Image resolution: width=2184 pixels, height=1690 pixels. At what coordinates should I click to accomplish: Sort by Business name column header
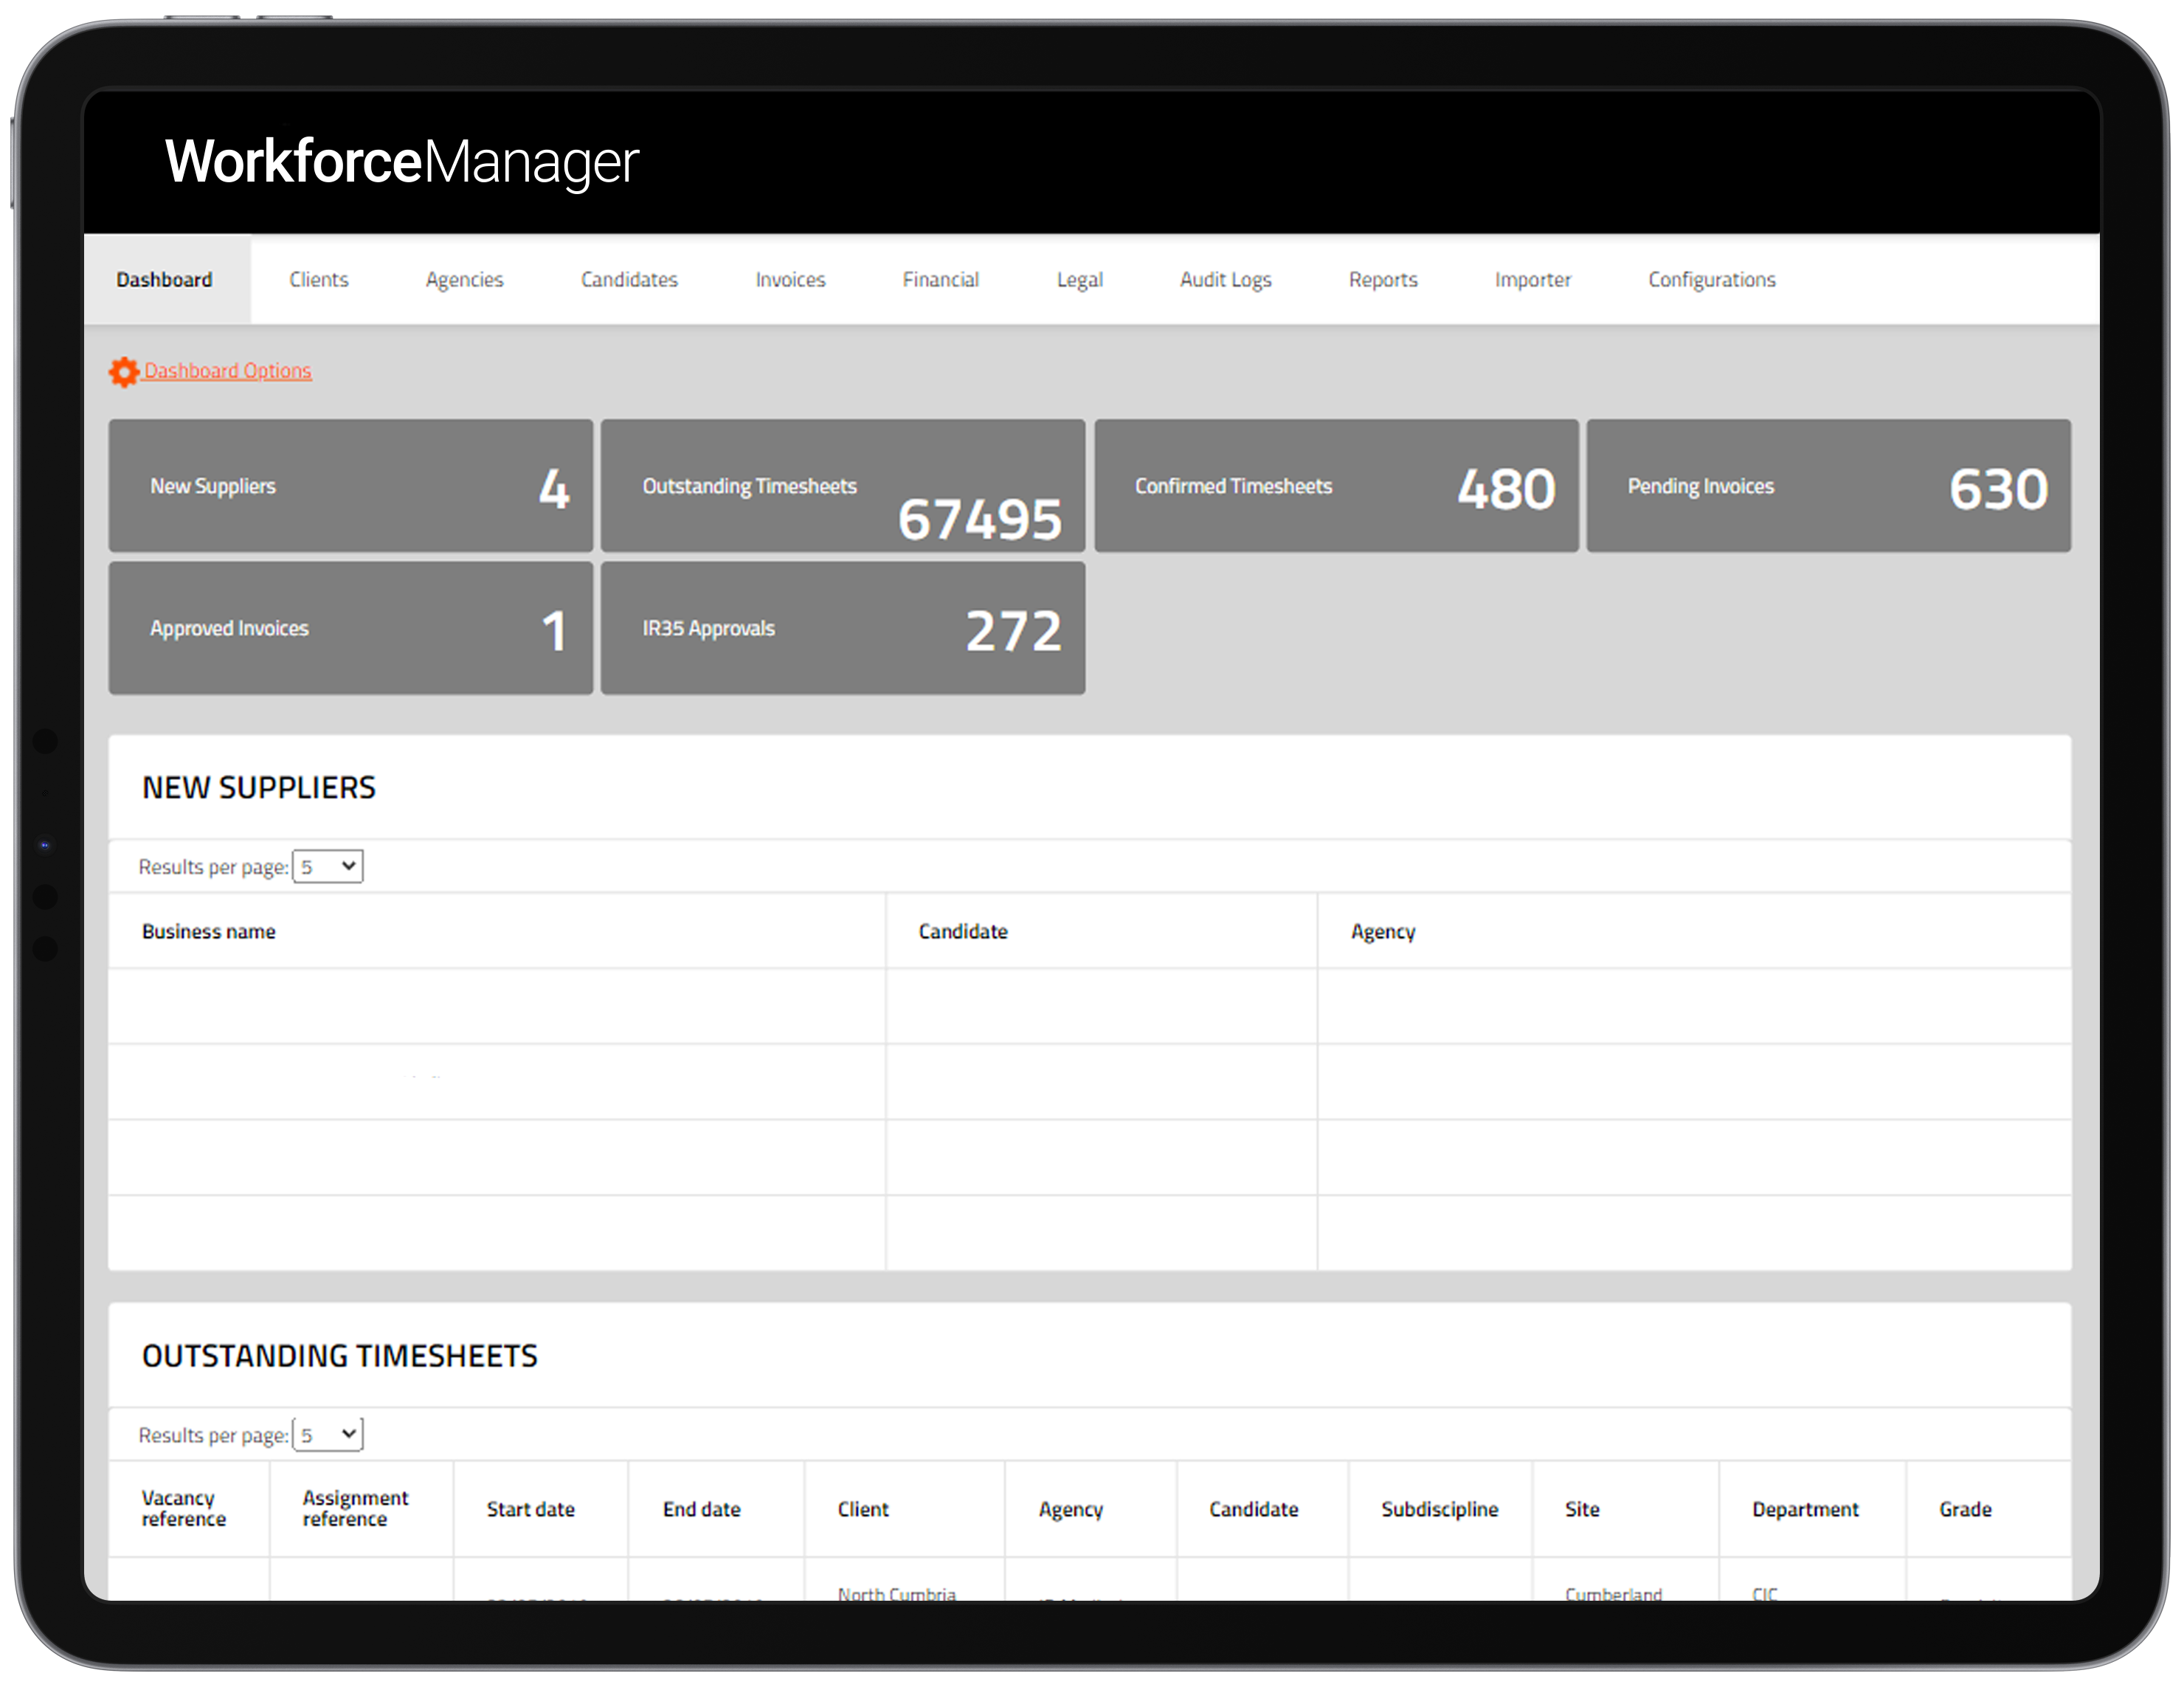tap(208, 931)
